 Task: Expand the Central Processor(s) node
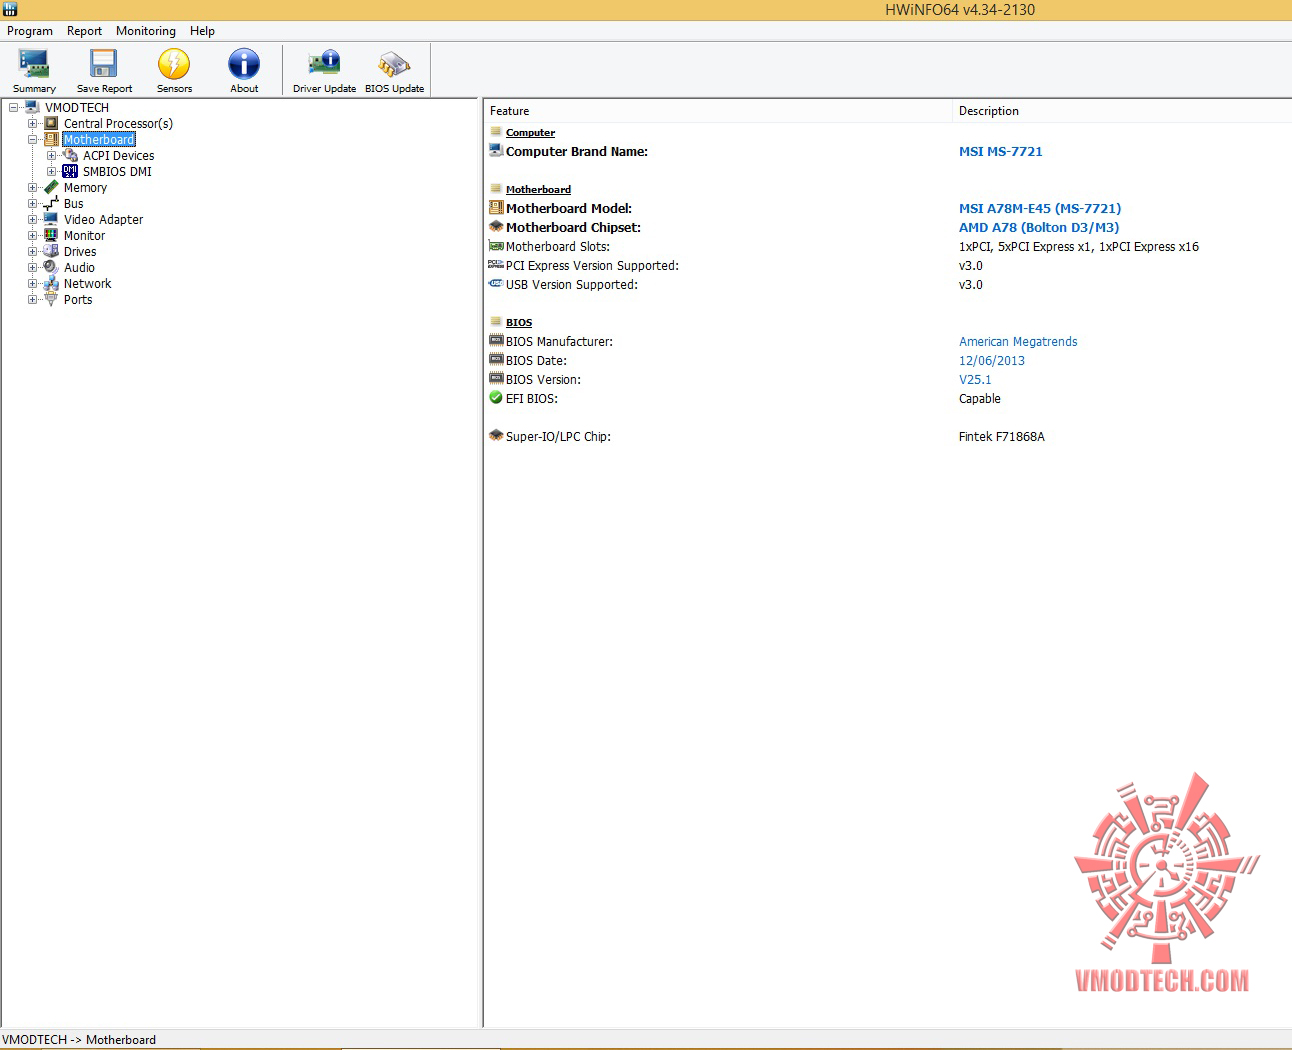[x=33, y=124]
